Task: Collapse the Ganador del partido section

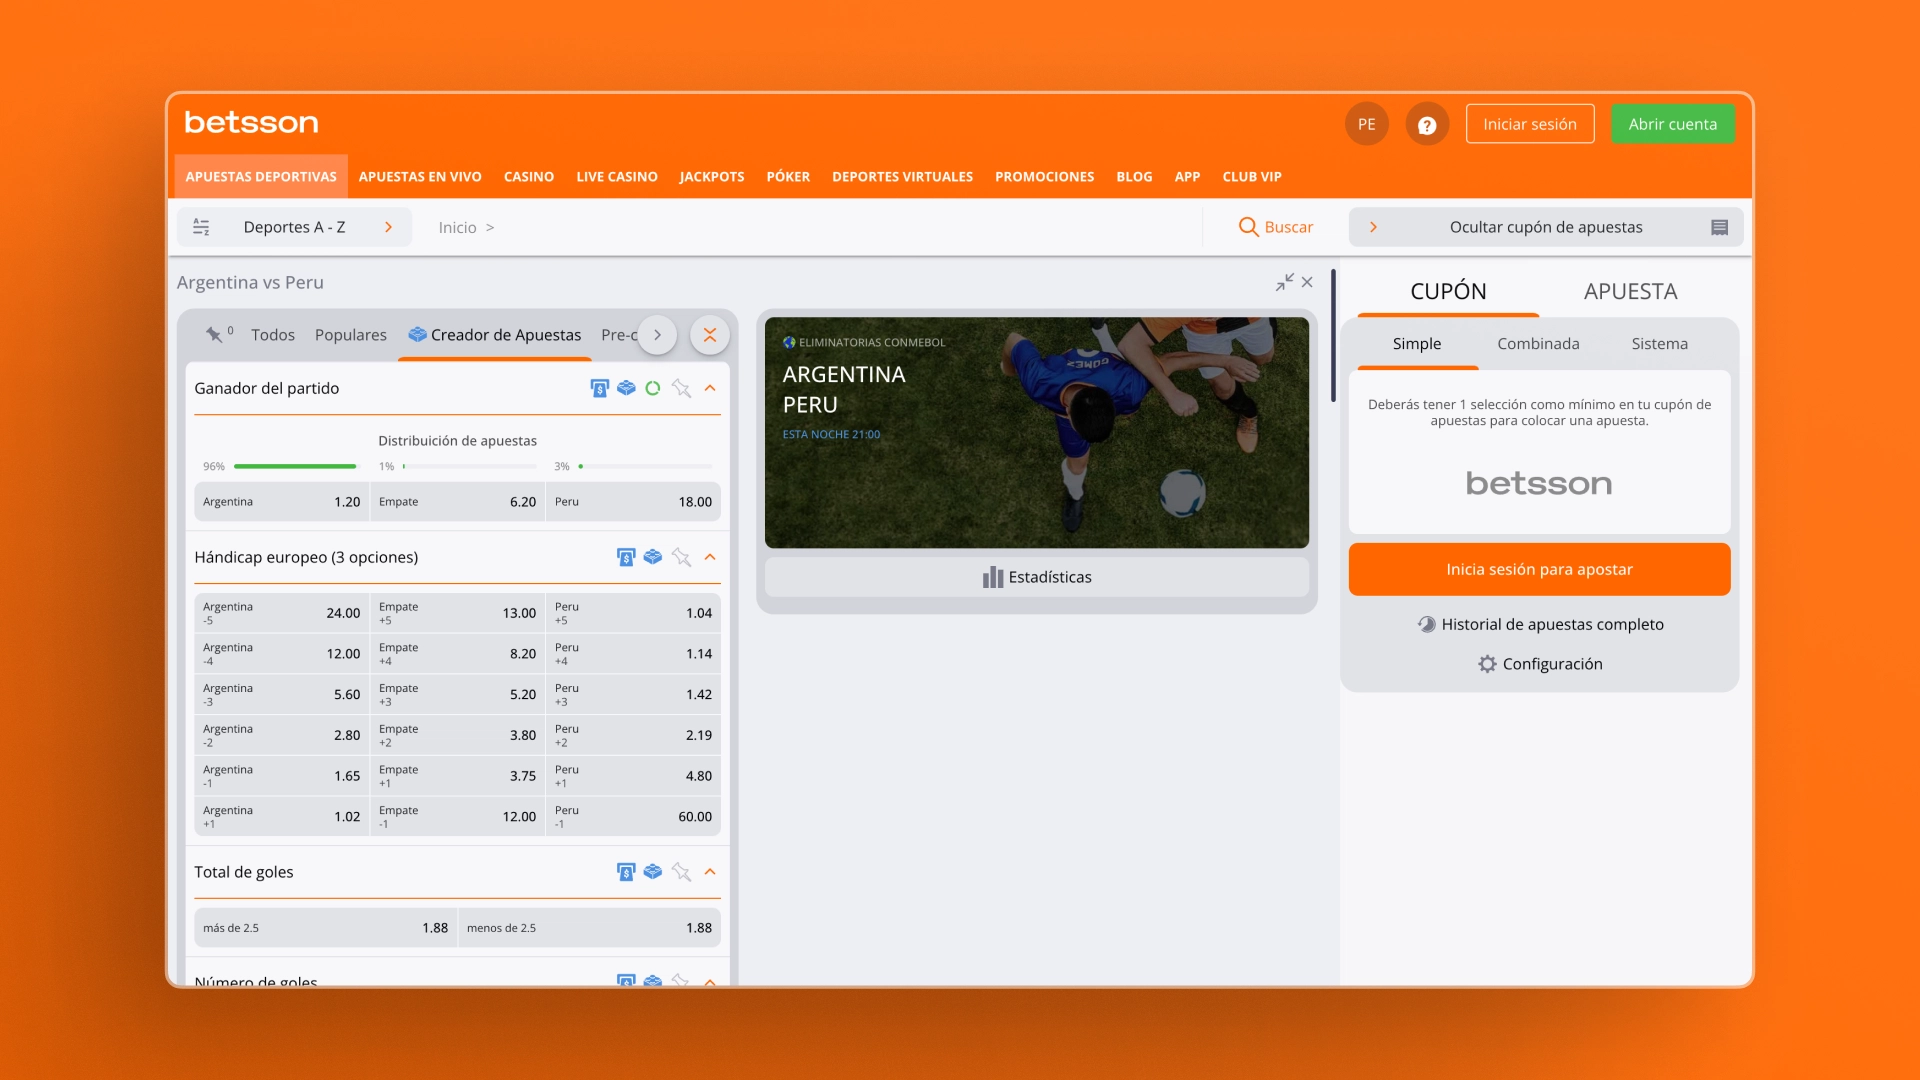Action: pyautogui.click(x=710, y=388)
